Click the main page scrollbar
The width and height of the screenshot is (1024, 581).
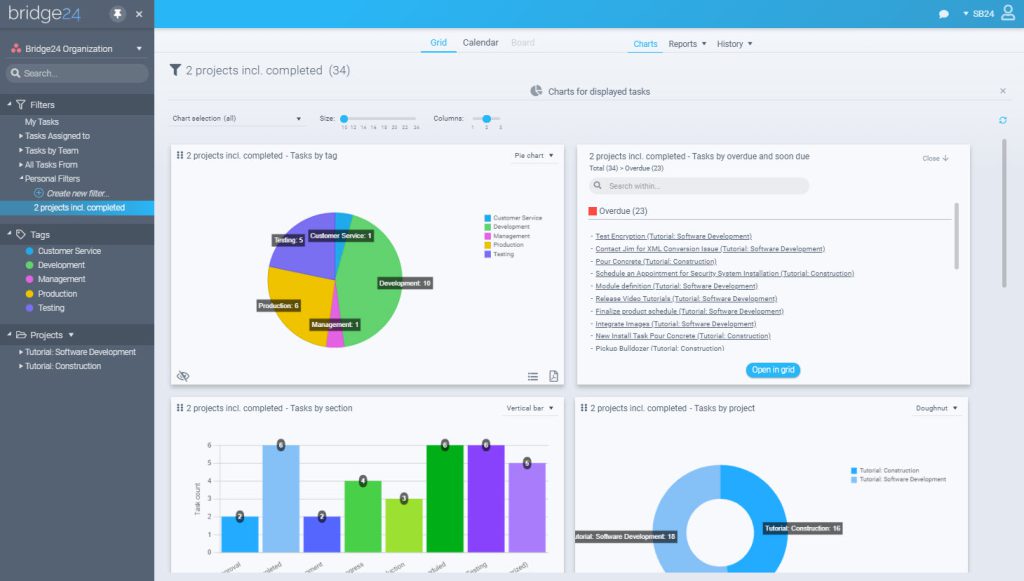(1004, 213)
